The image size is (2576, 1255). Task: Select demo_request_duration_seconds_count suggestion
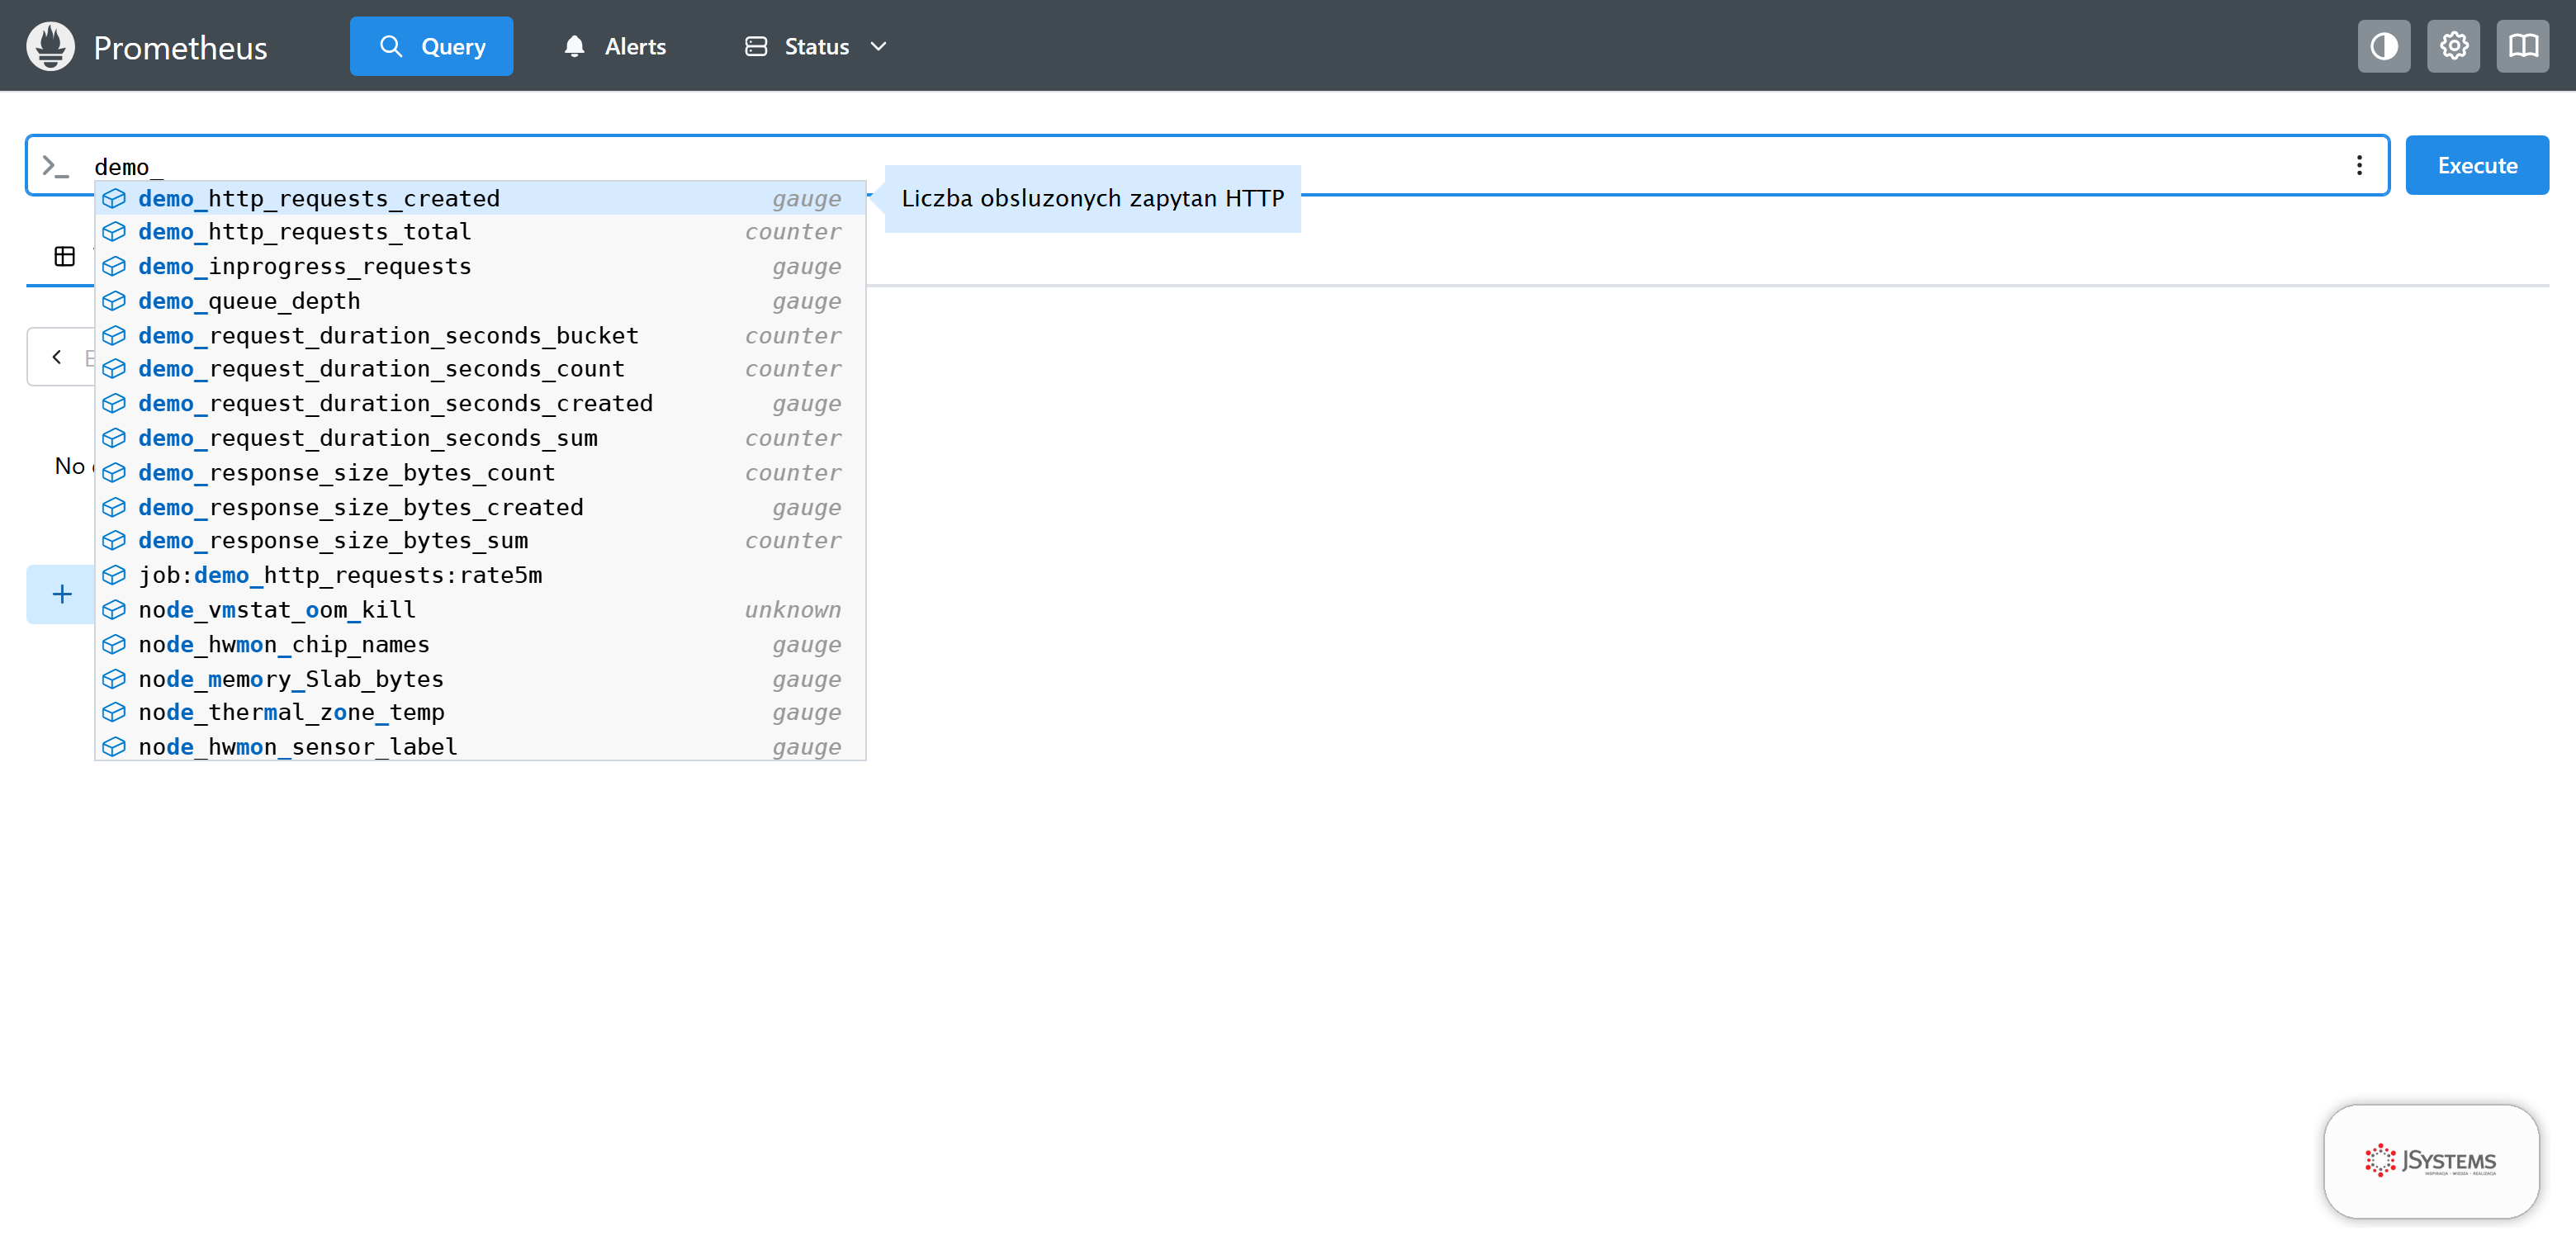(480, 369)
